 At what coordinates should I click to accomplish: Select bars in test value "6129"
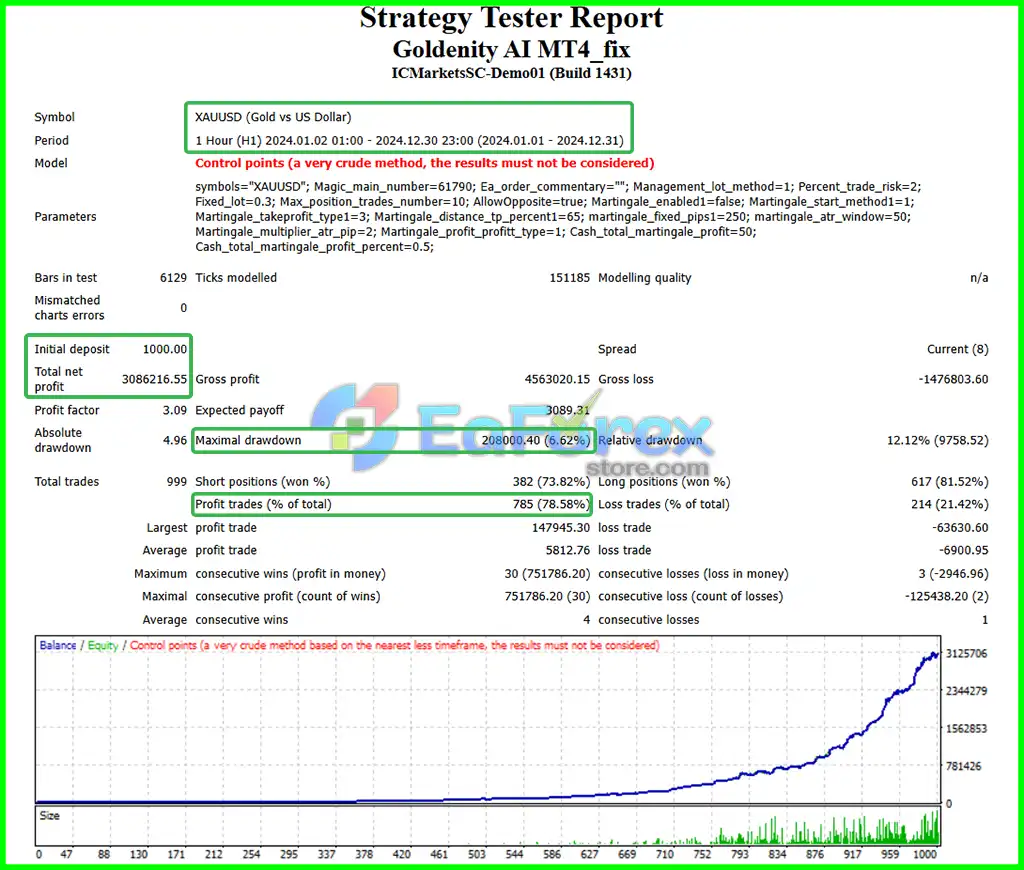click(x=173, y=278)
